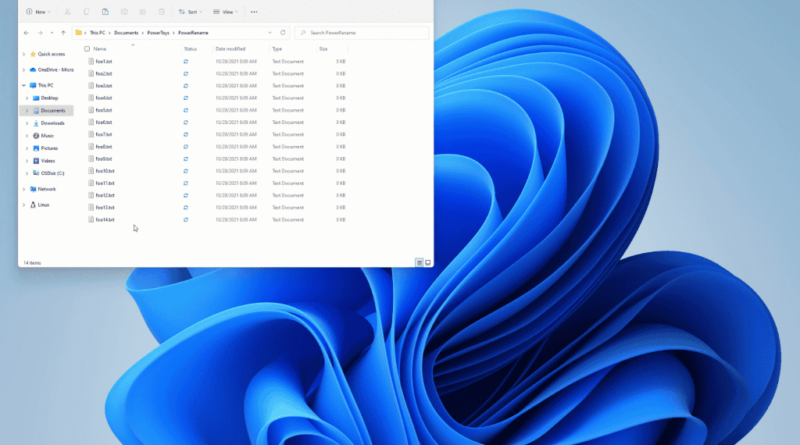This screenshot has height=445, width=800.
Task: Open the Sort dropdown menu
Action: (190, 12)
